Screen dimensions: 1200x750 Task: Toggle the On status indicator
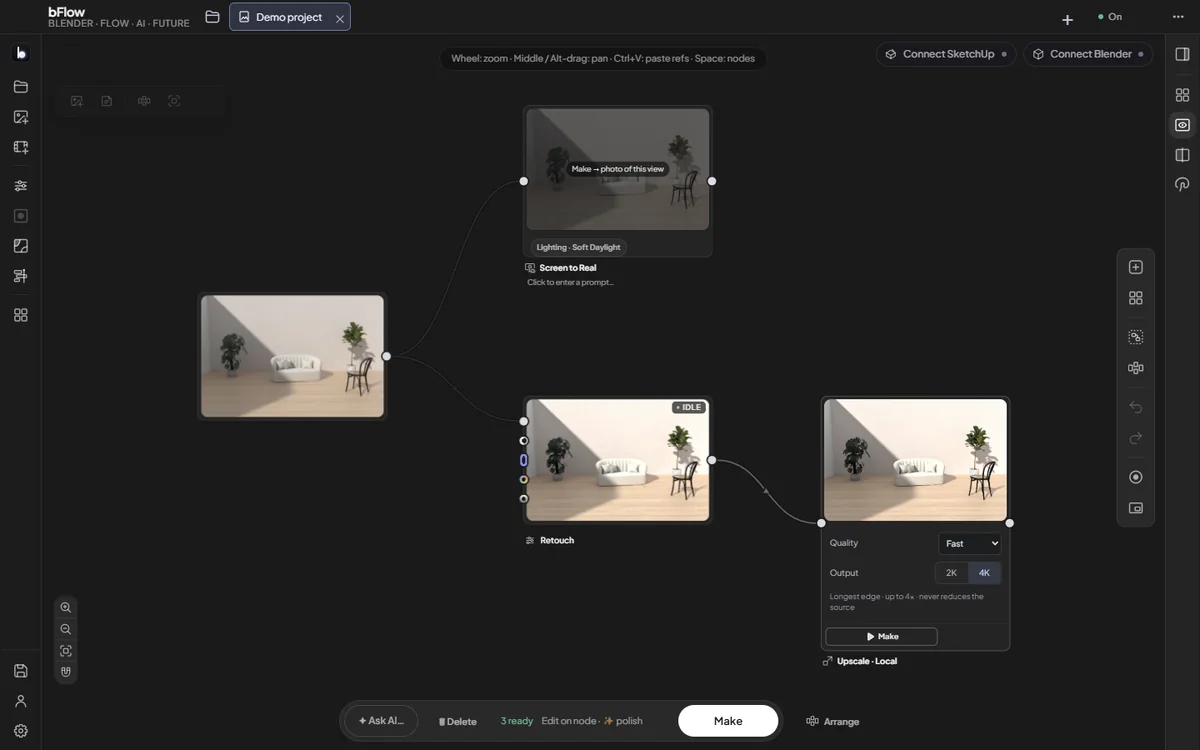click(x=1110, y=17)
